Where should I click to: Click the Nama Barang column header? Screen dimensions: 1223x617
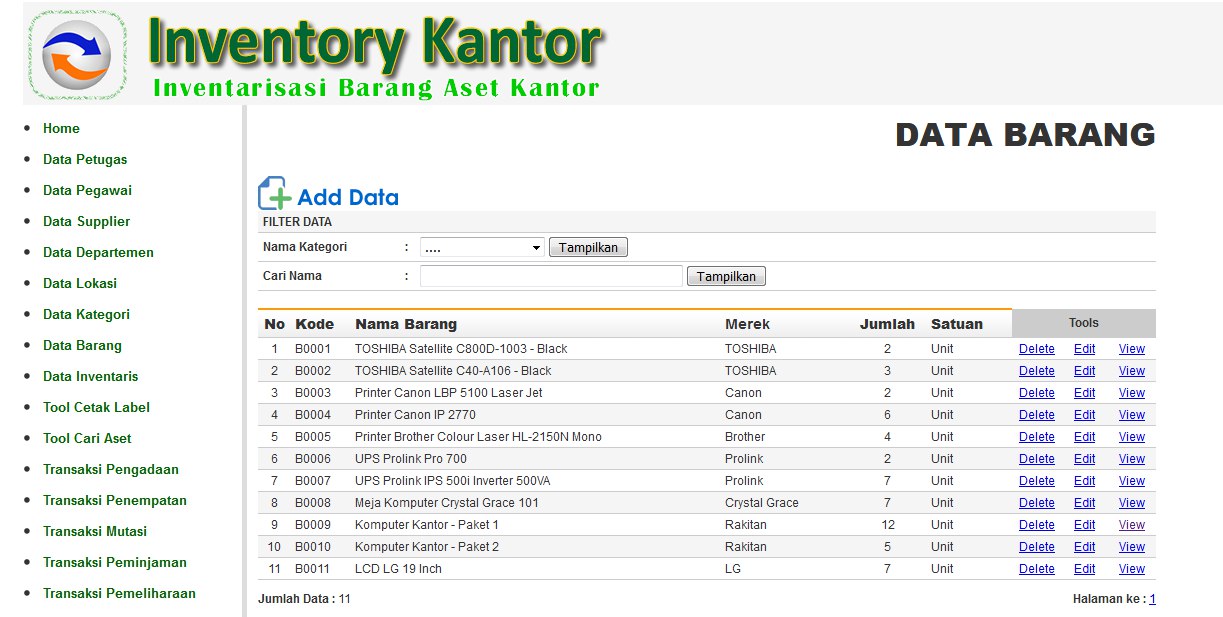(x=406, y=324)
